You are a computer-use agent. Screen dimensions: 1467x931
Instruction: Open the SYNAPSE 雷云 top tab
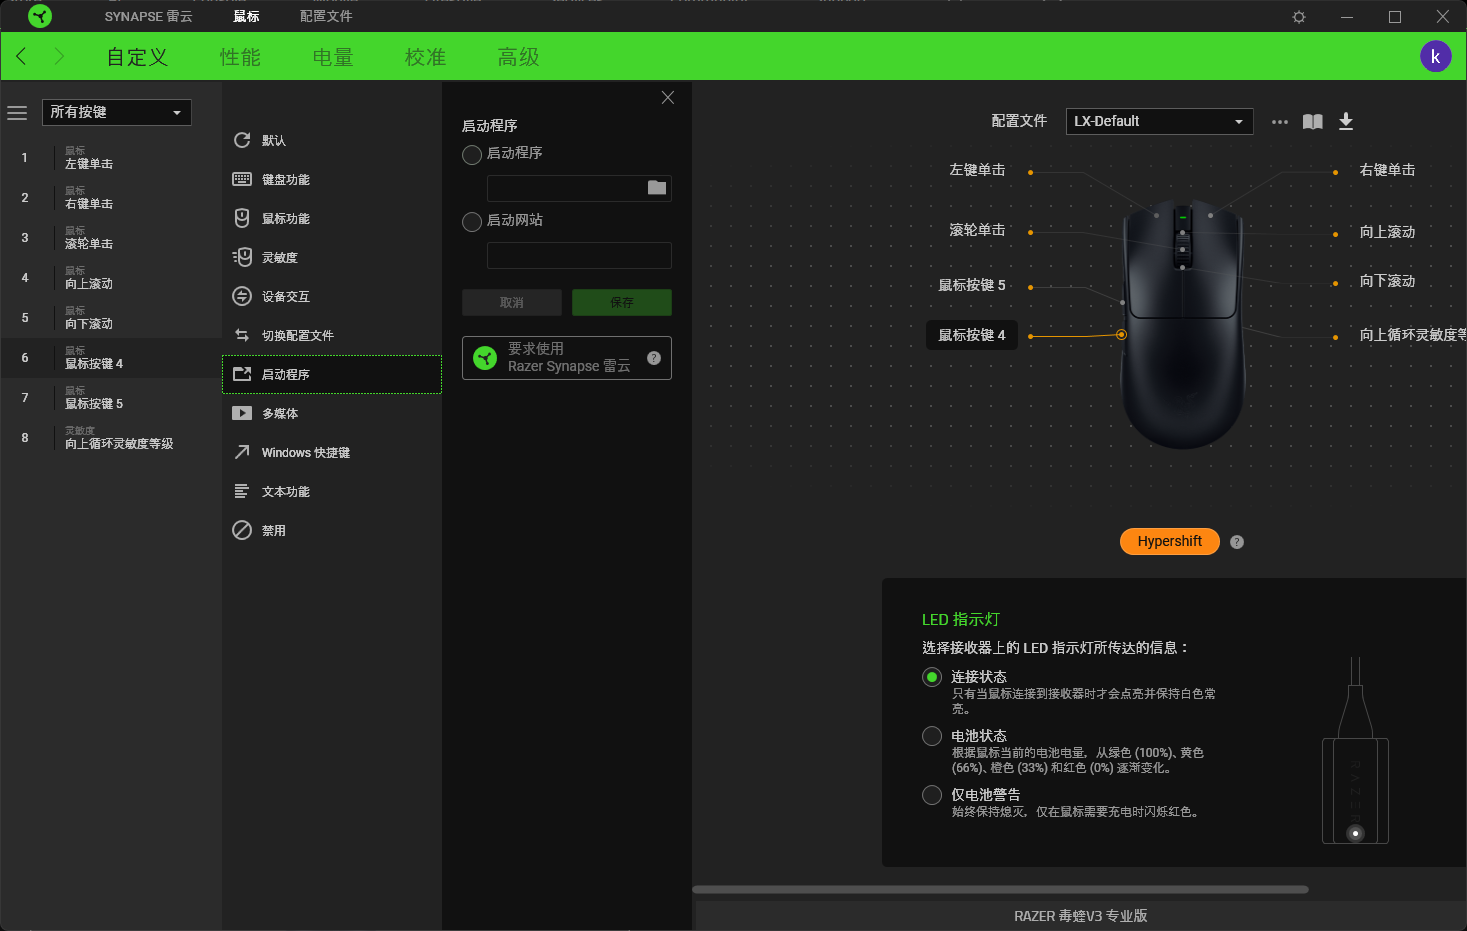(148, 16)
